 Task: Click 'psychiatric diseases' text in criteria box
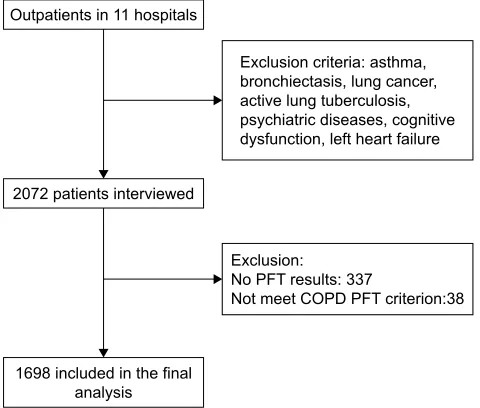(313, 120)
